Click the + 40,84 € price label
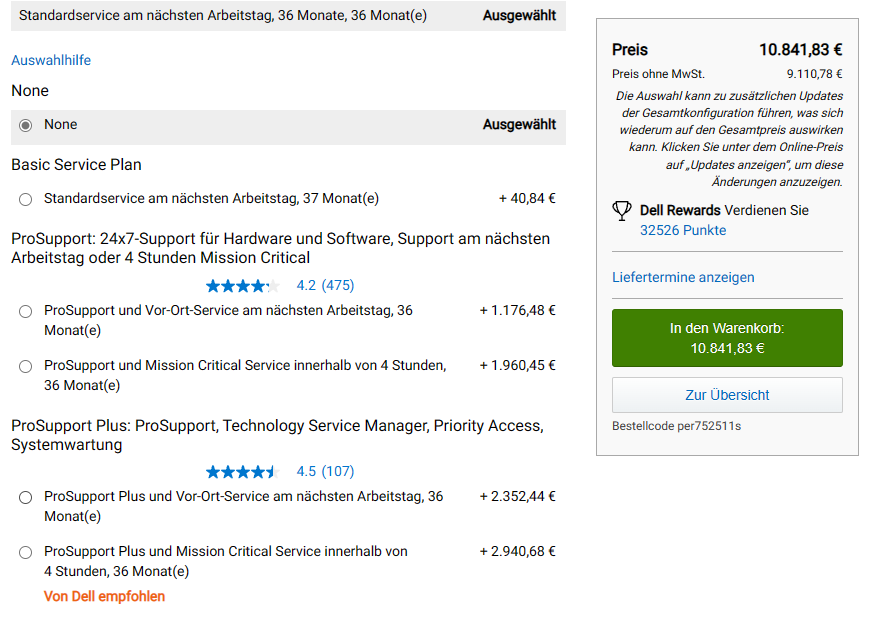Viewport: 871px width, 629px height. [527, 199]
